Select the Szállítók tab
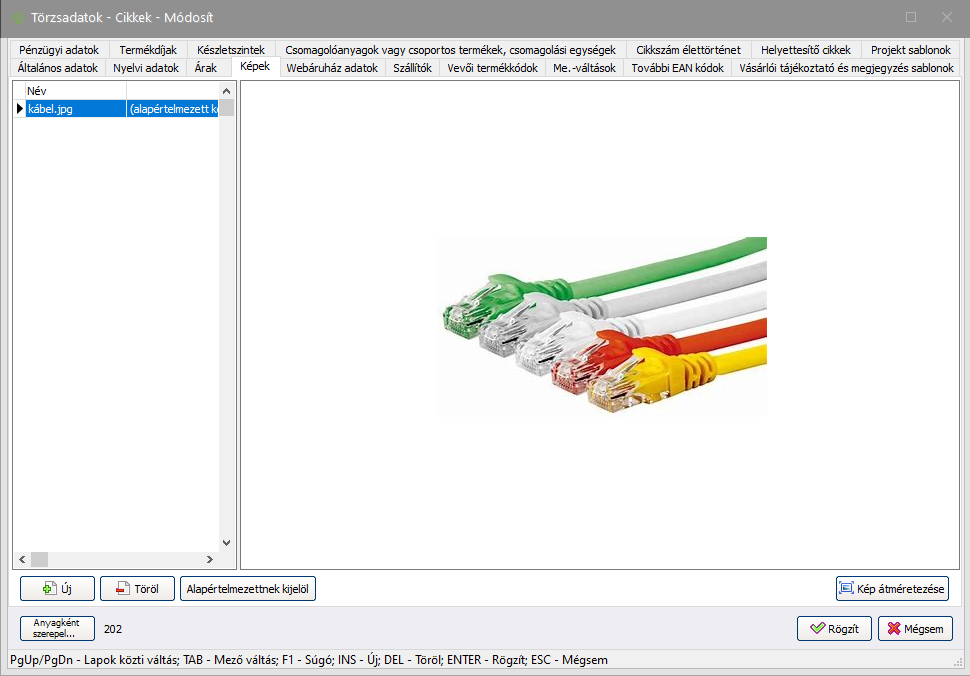 point(412,68)
